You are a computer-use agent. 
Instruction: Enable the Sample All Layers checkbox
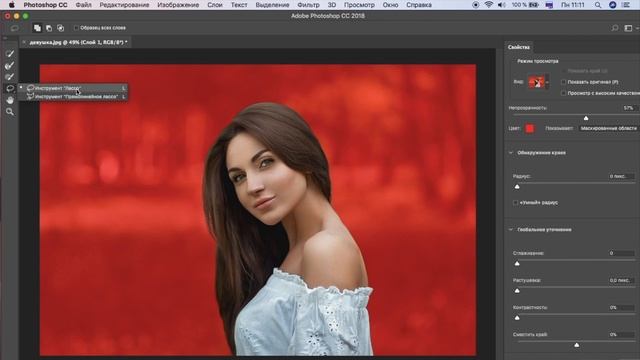[x=76, y=28]
